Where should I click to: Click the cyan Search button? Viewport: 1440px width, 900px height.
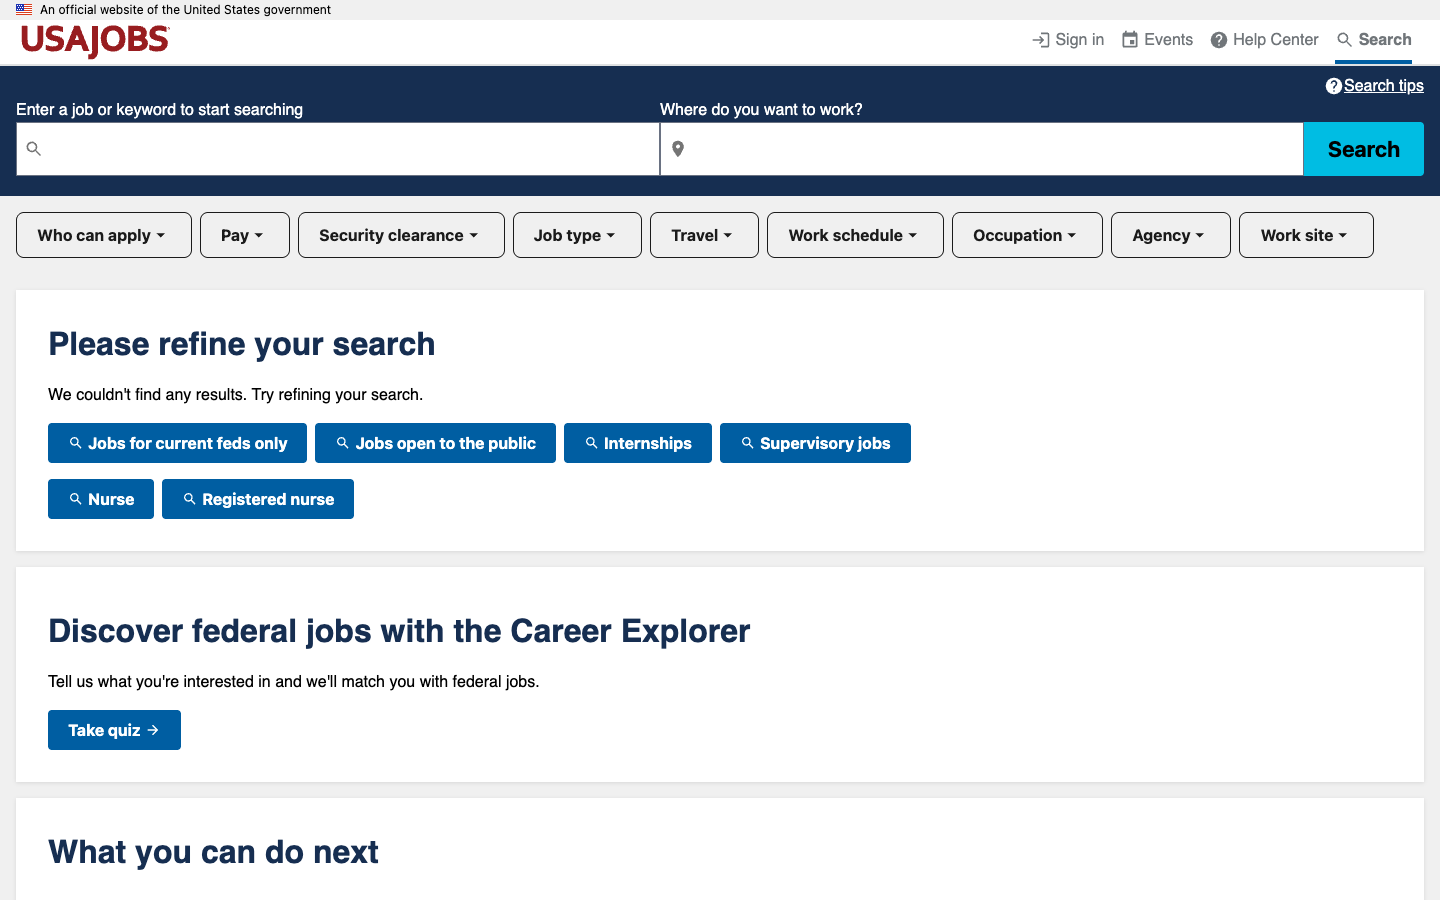[1363, 149]
